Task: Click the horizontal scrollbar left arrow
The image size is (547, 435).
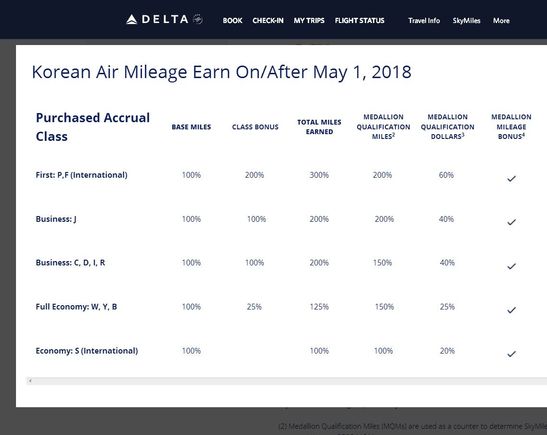Action: tap(30, 381)
